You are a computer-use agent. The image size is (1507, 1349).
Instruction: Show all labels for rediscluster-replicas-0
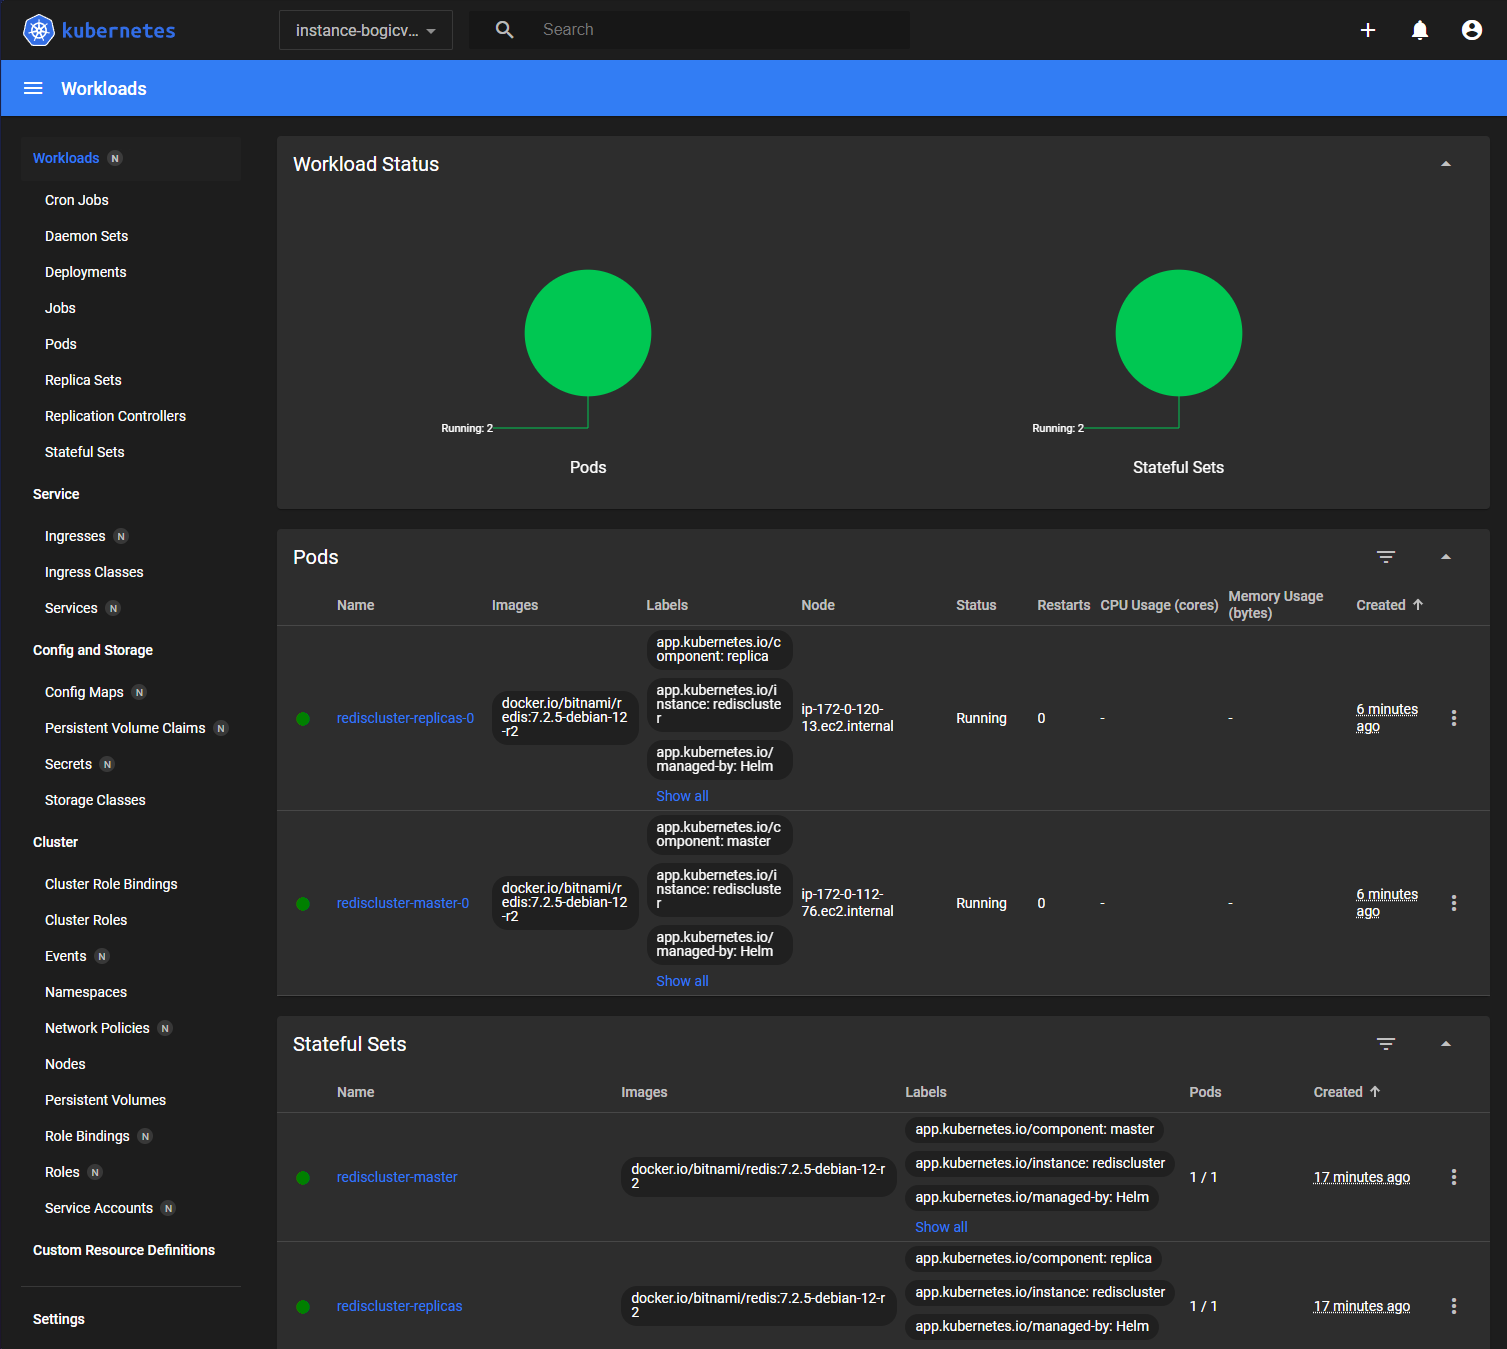pos(682,796)
